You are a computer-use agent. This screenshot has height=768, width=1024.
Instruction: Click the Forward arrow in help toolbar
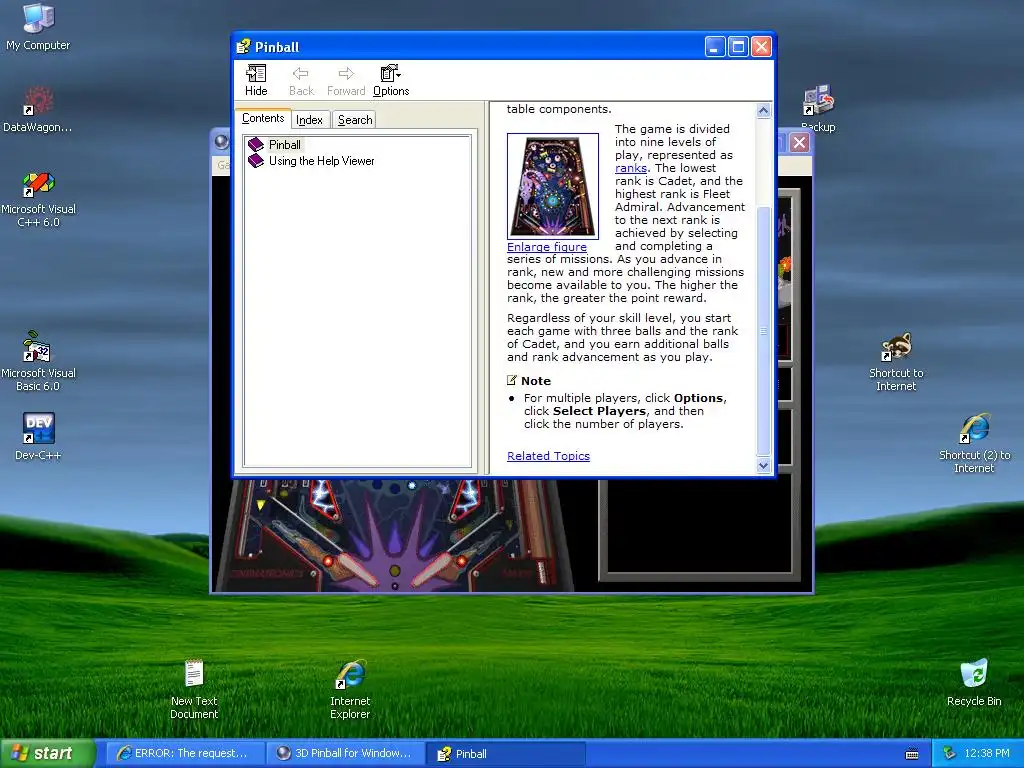click(x=346, y=80)
